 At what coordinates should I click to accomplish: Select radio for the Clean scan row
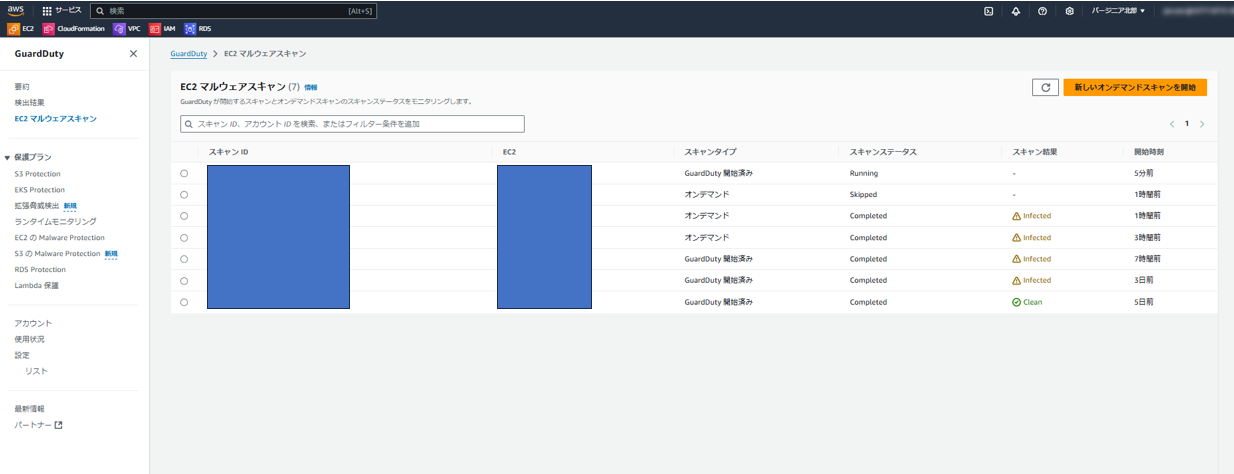coord(184,302)
